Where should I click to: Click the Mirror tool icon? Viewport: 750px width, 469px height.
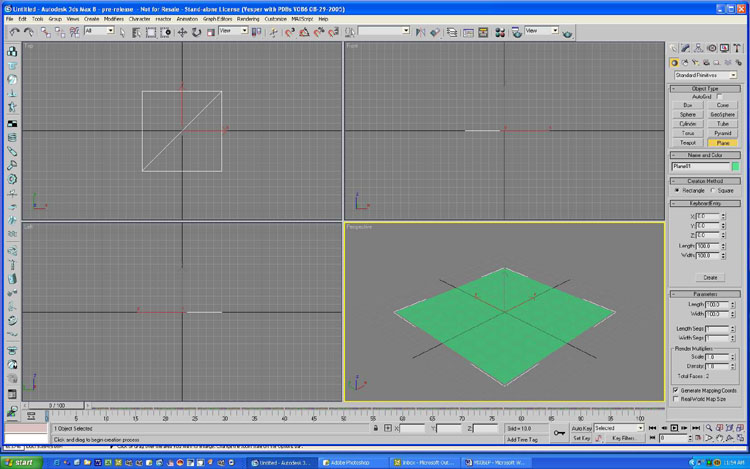point(419,32)
